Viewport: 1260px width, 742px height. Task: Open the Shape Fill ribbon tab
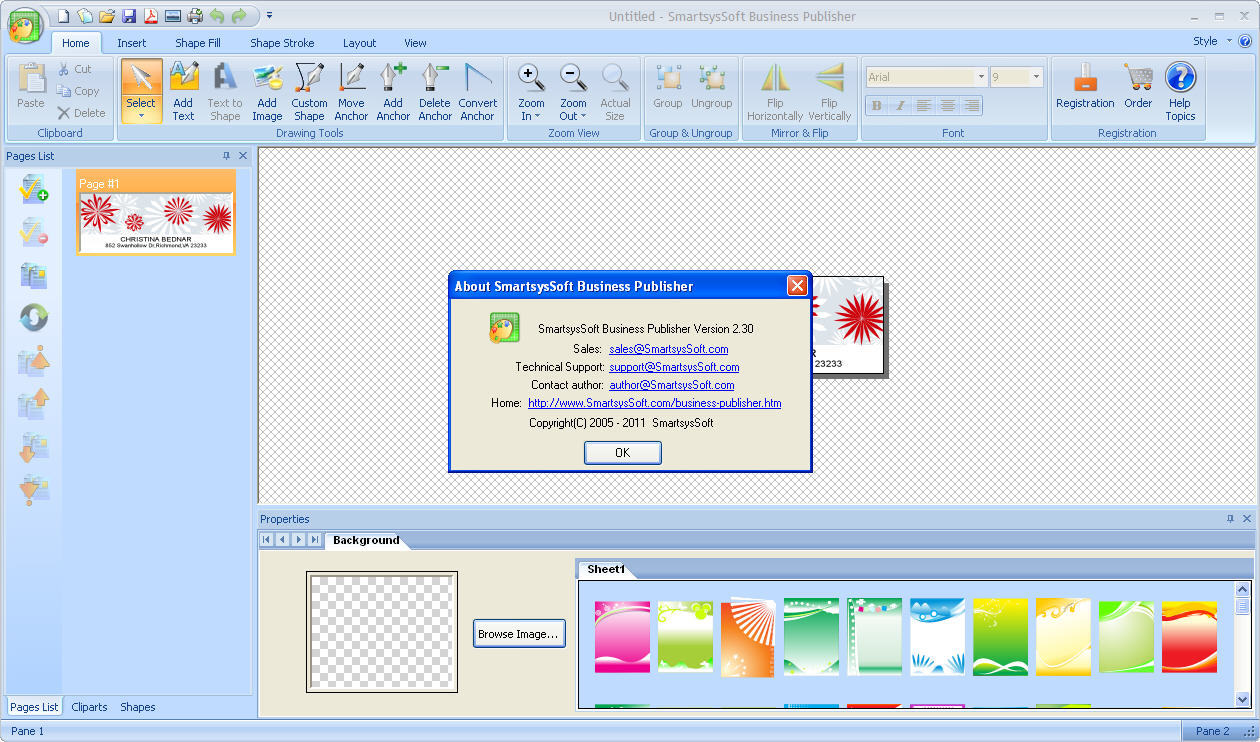198,43
